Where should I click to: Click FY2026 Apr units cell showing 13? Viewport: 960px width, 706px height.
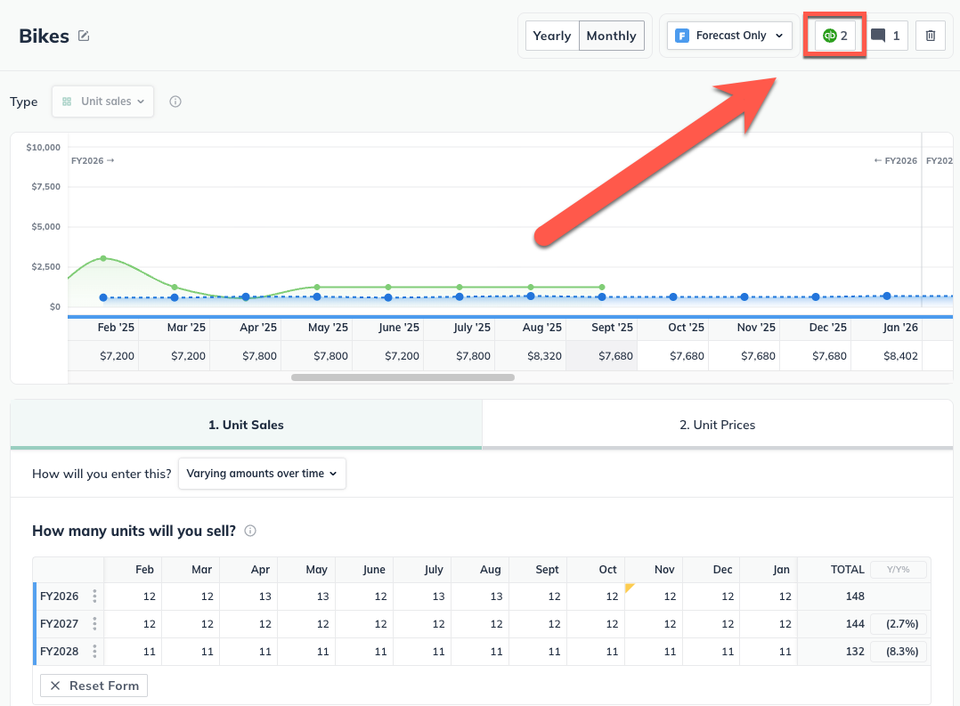[x=249, y=596]
